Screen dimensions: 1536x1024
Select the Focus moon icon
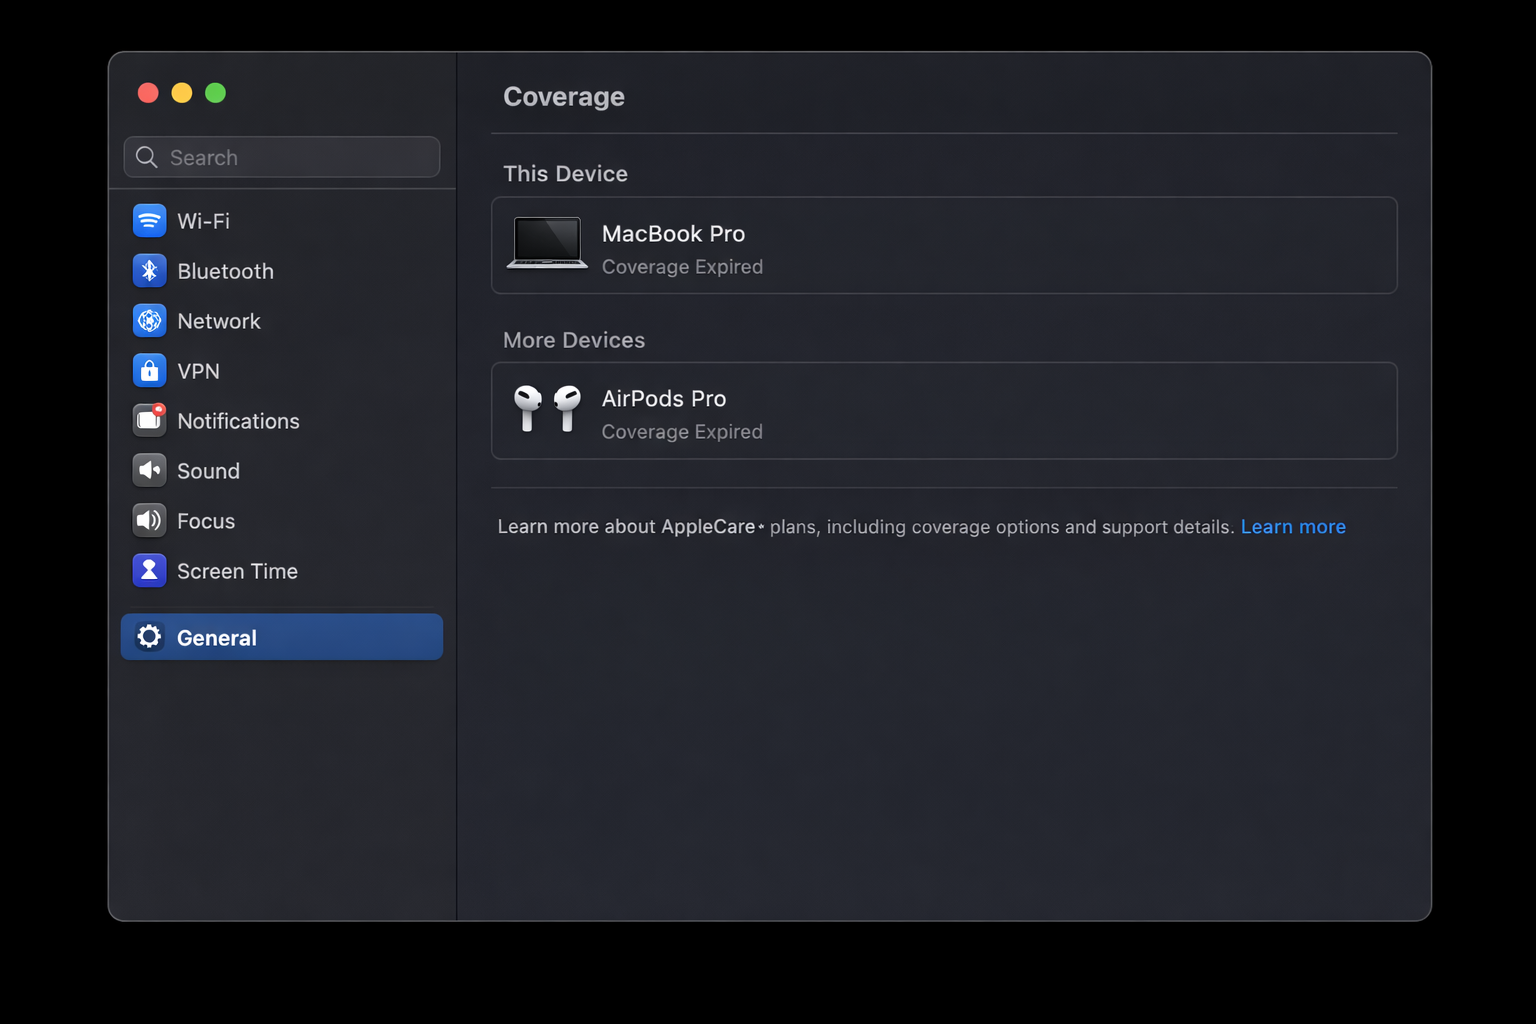[149, 520]
